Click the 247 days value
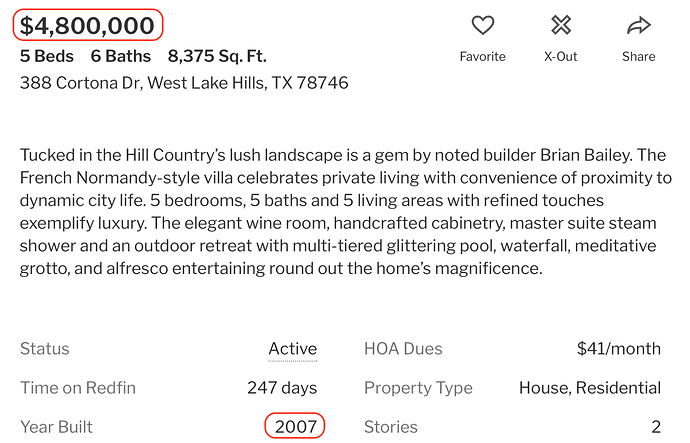Screen dimensions: 690x443 [282, 388]
